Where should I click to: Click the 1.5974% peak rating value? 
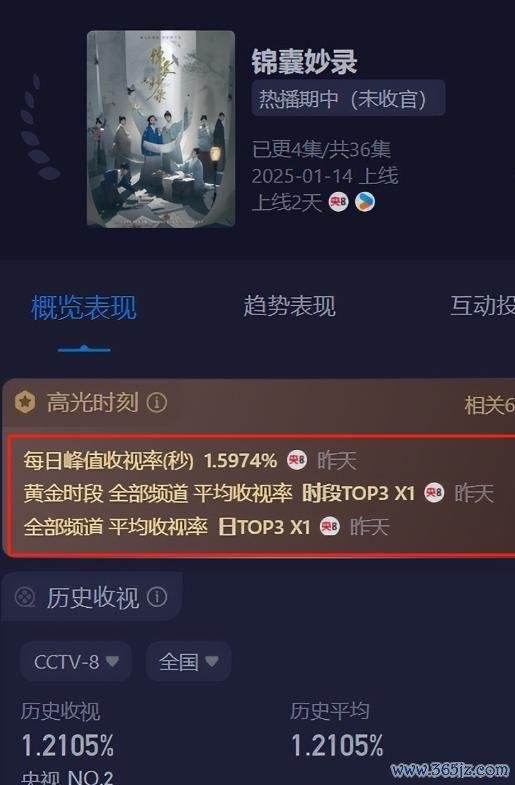pyautogui.click(x=240, y=460)
